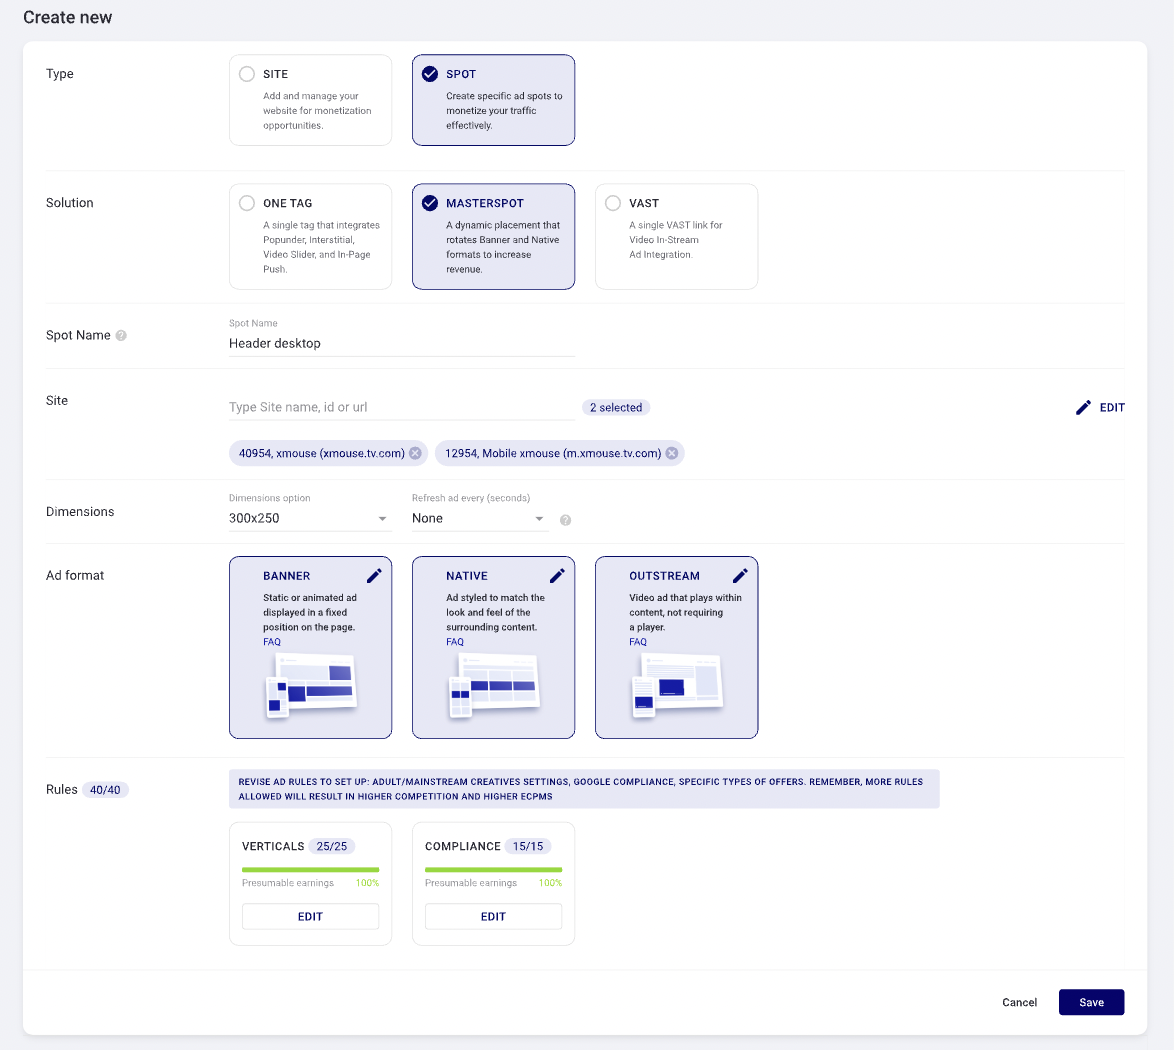Viewport: 1174px width, 1050px height.
Task: Expand the Refresh ad every dropdown
Action: pyautogui.click(x=479, y=519)
